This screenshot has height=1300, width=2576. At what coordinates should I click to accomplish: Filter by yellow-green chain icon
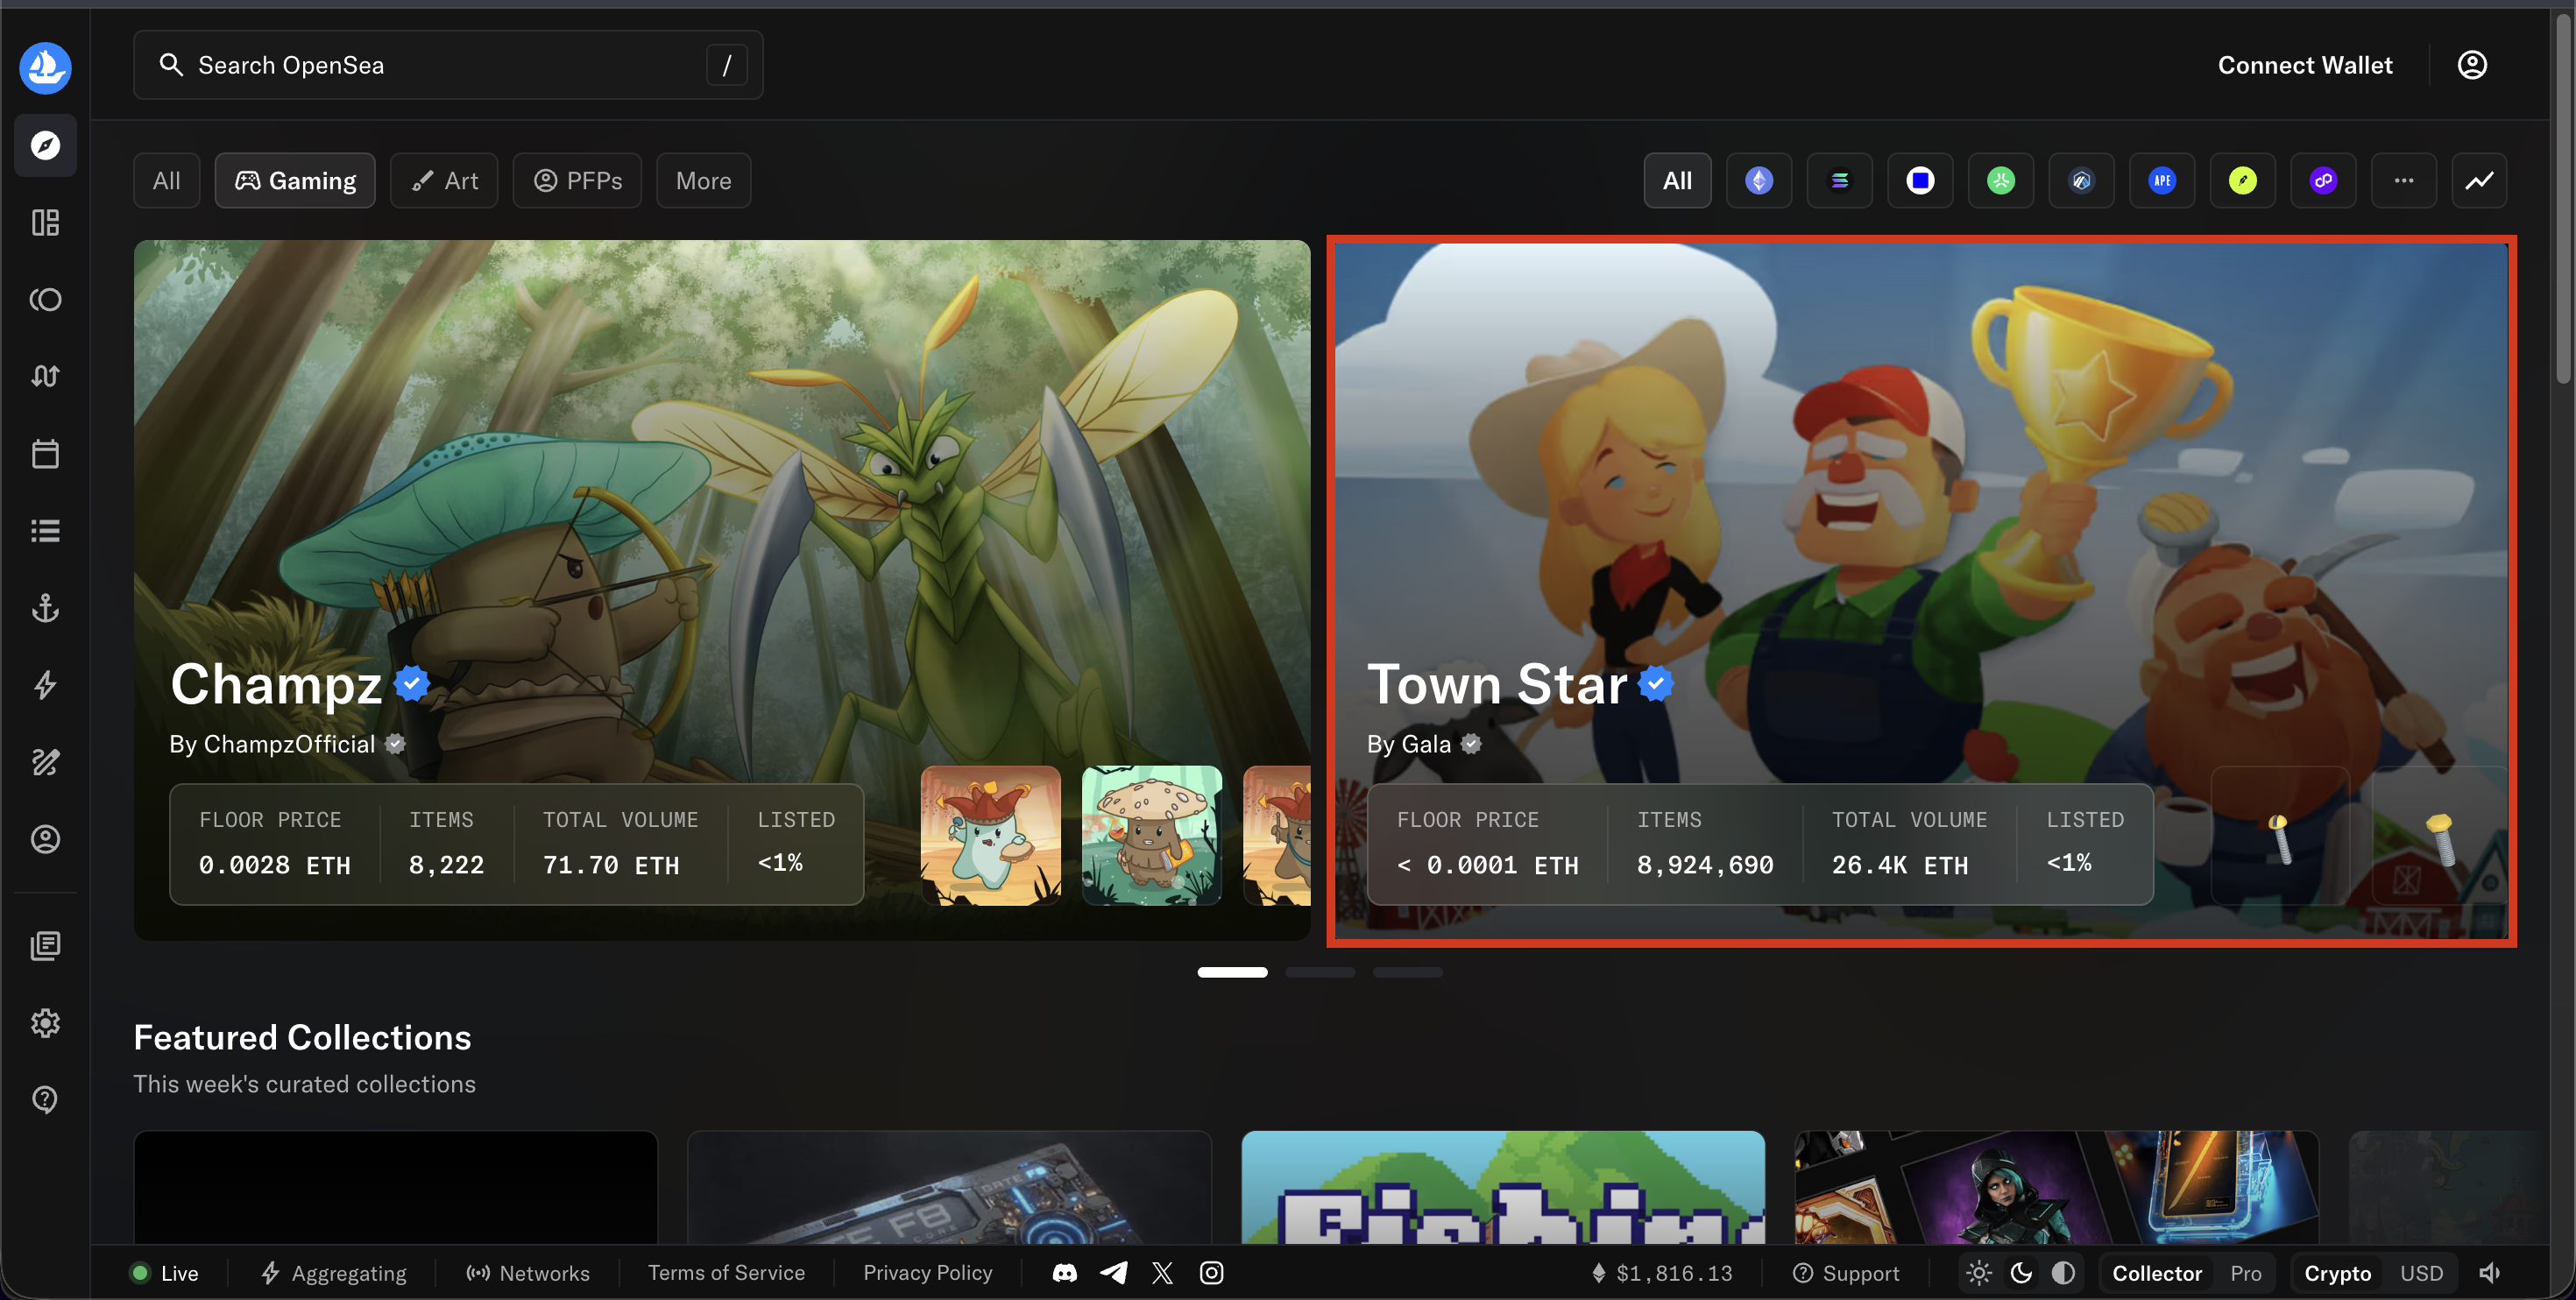click(x=2242, y=181)
